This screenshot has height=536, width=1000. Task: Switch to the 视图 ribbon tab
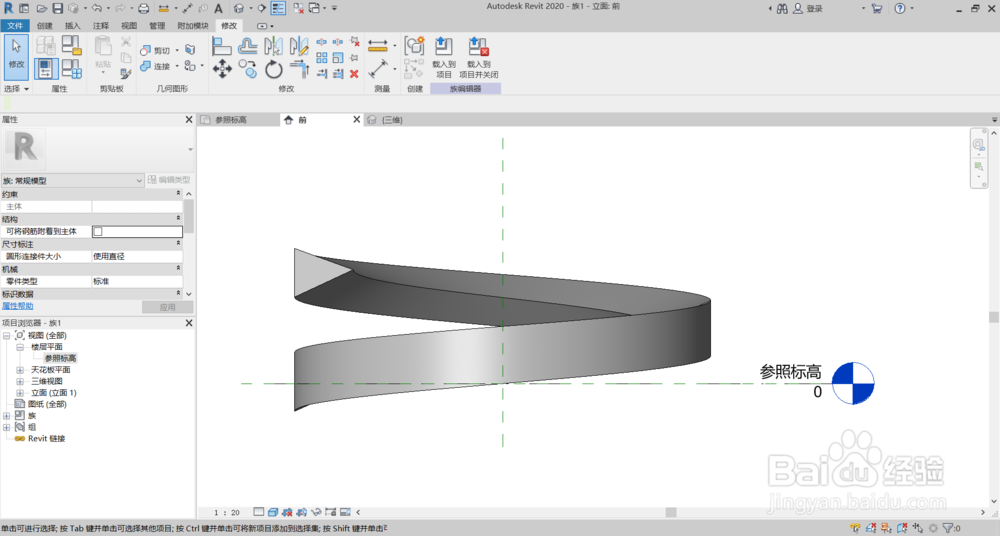tap(129, 26)
